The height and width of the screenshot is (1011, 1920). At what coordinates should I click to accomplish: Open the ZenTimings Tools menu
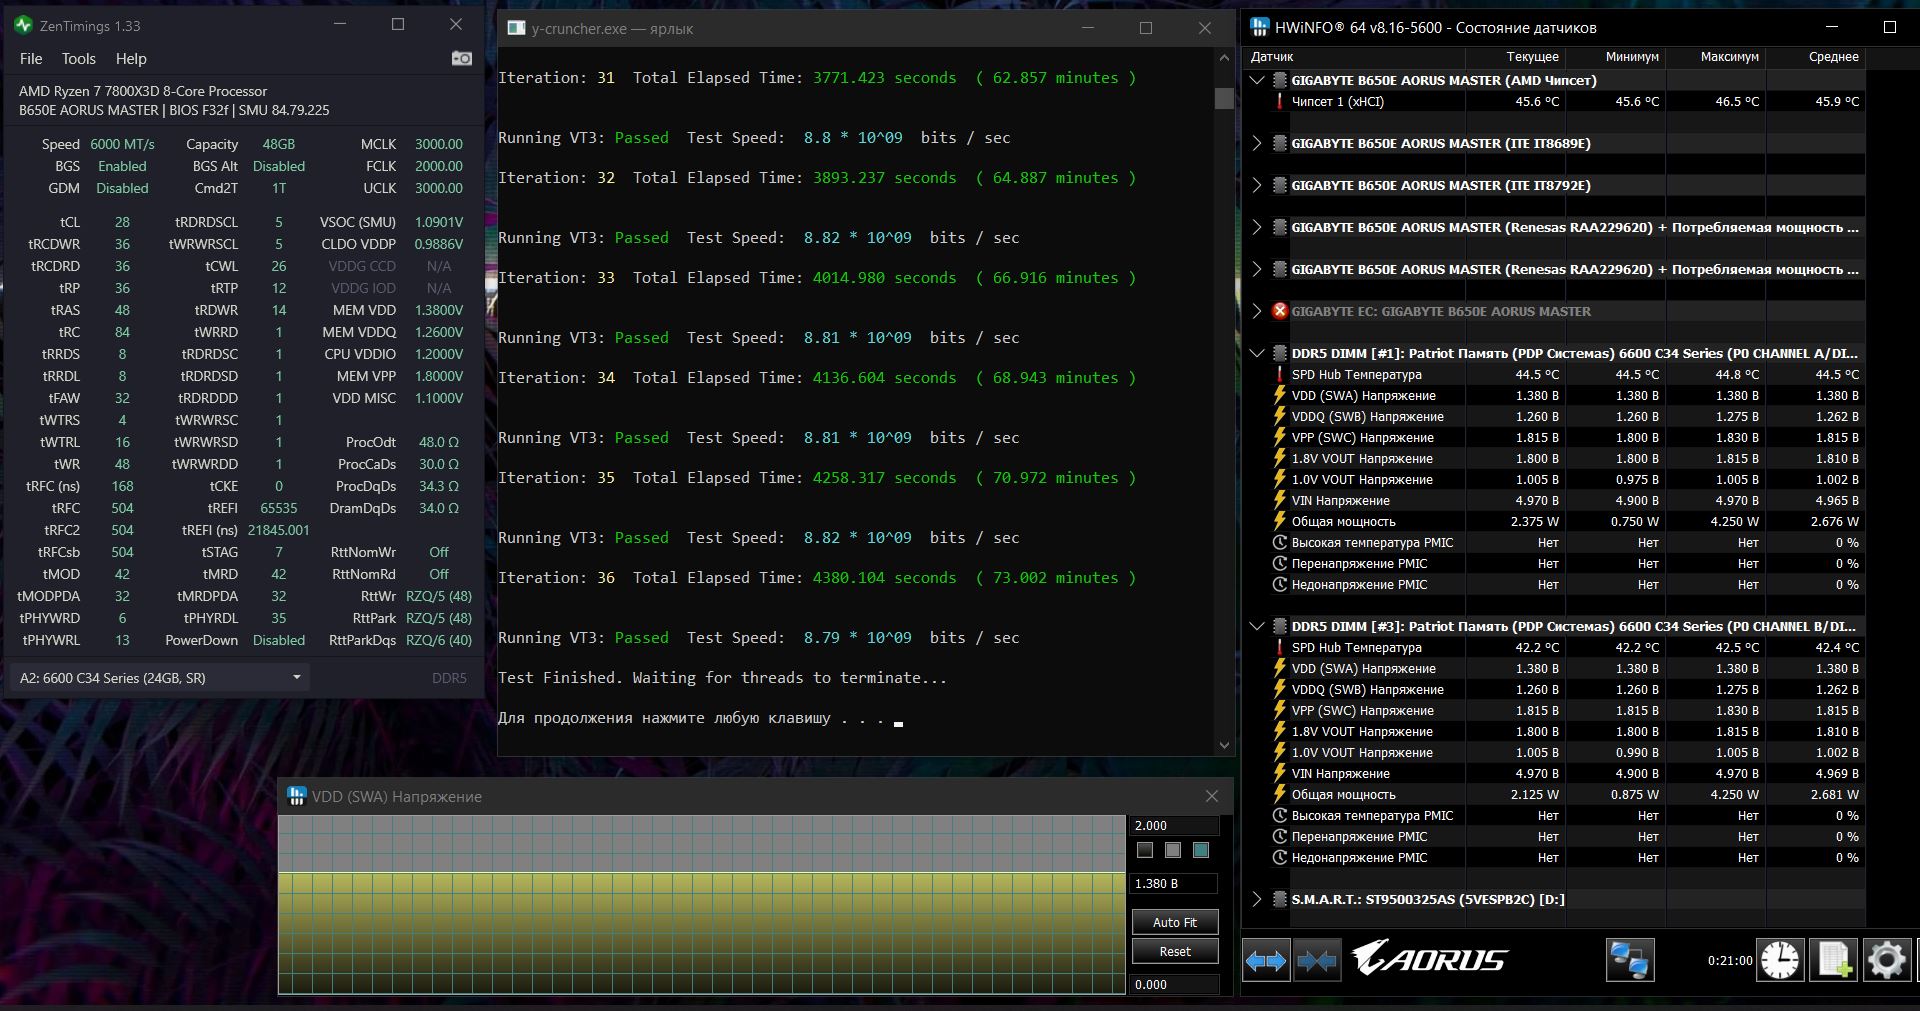(x=79, y=59)
